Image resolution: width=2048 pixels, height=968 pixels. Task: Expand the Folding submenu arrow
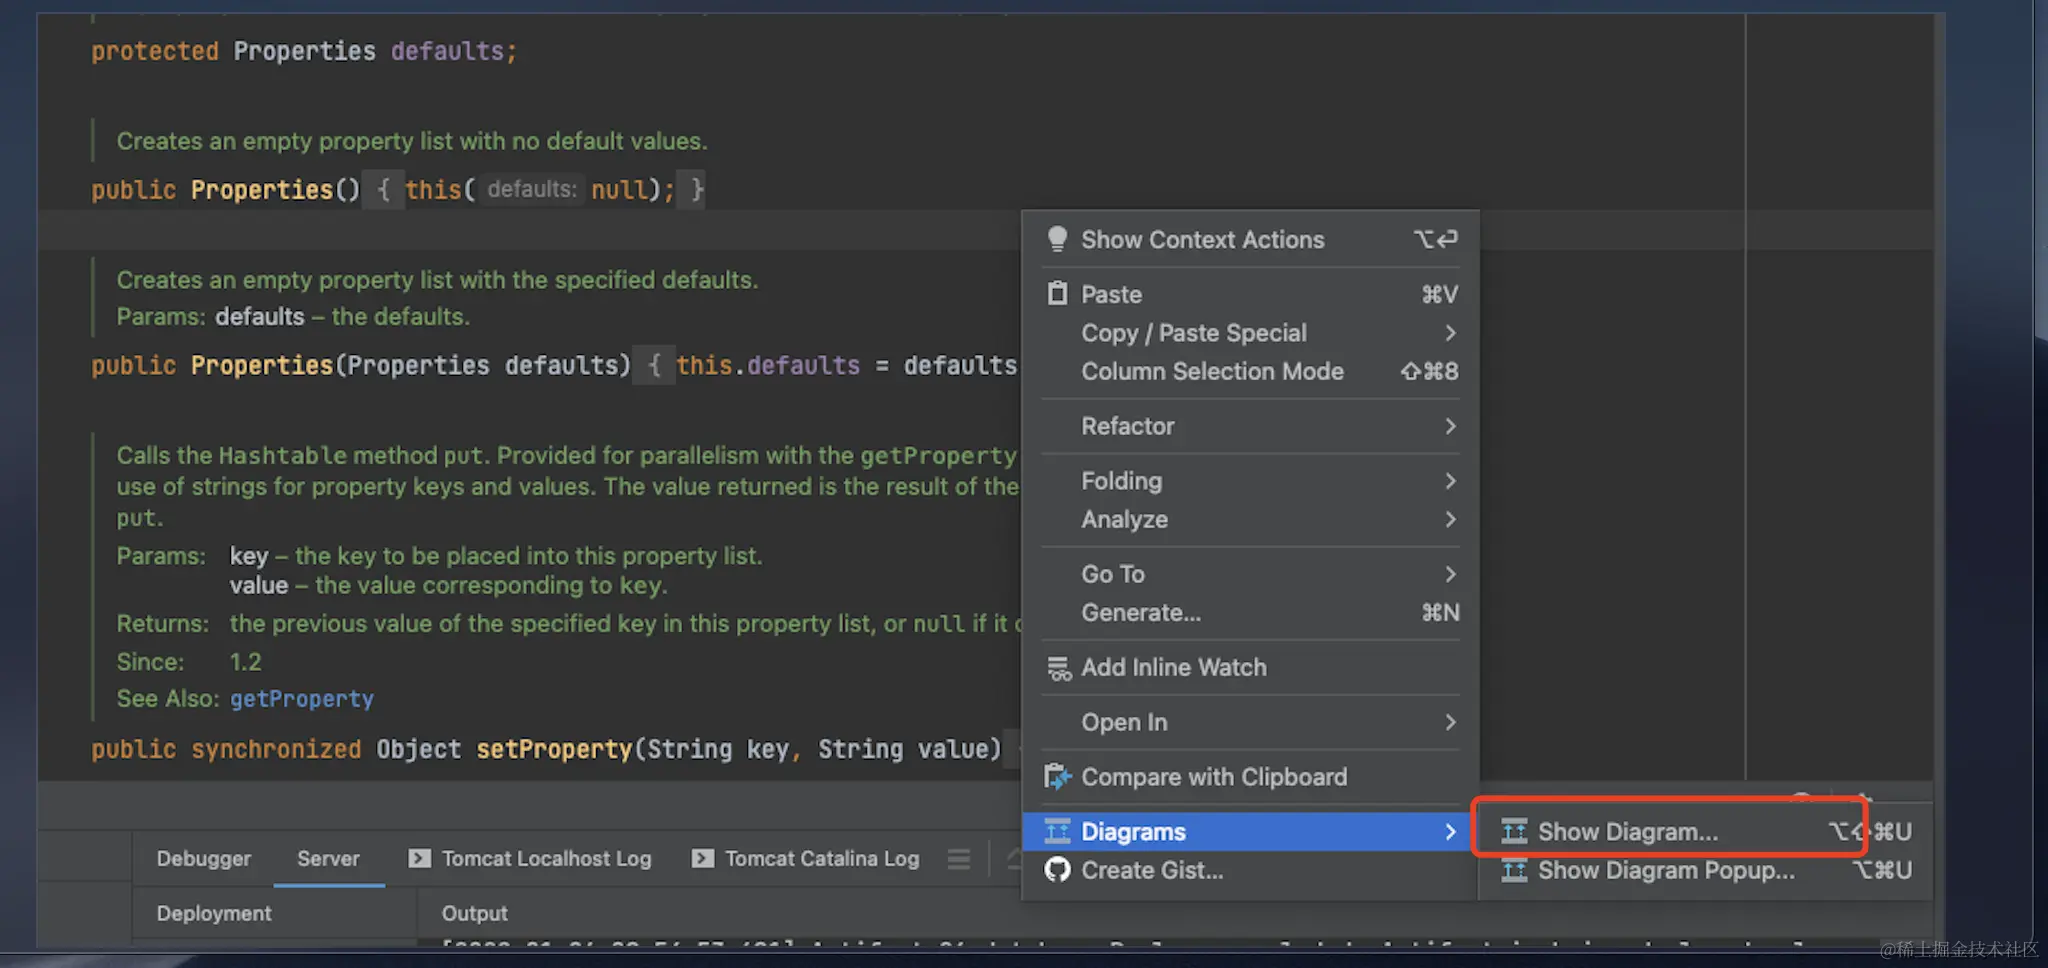(x=1450, y=481)
